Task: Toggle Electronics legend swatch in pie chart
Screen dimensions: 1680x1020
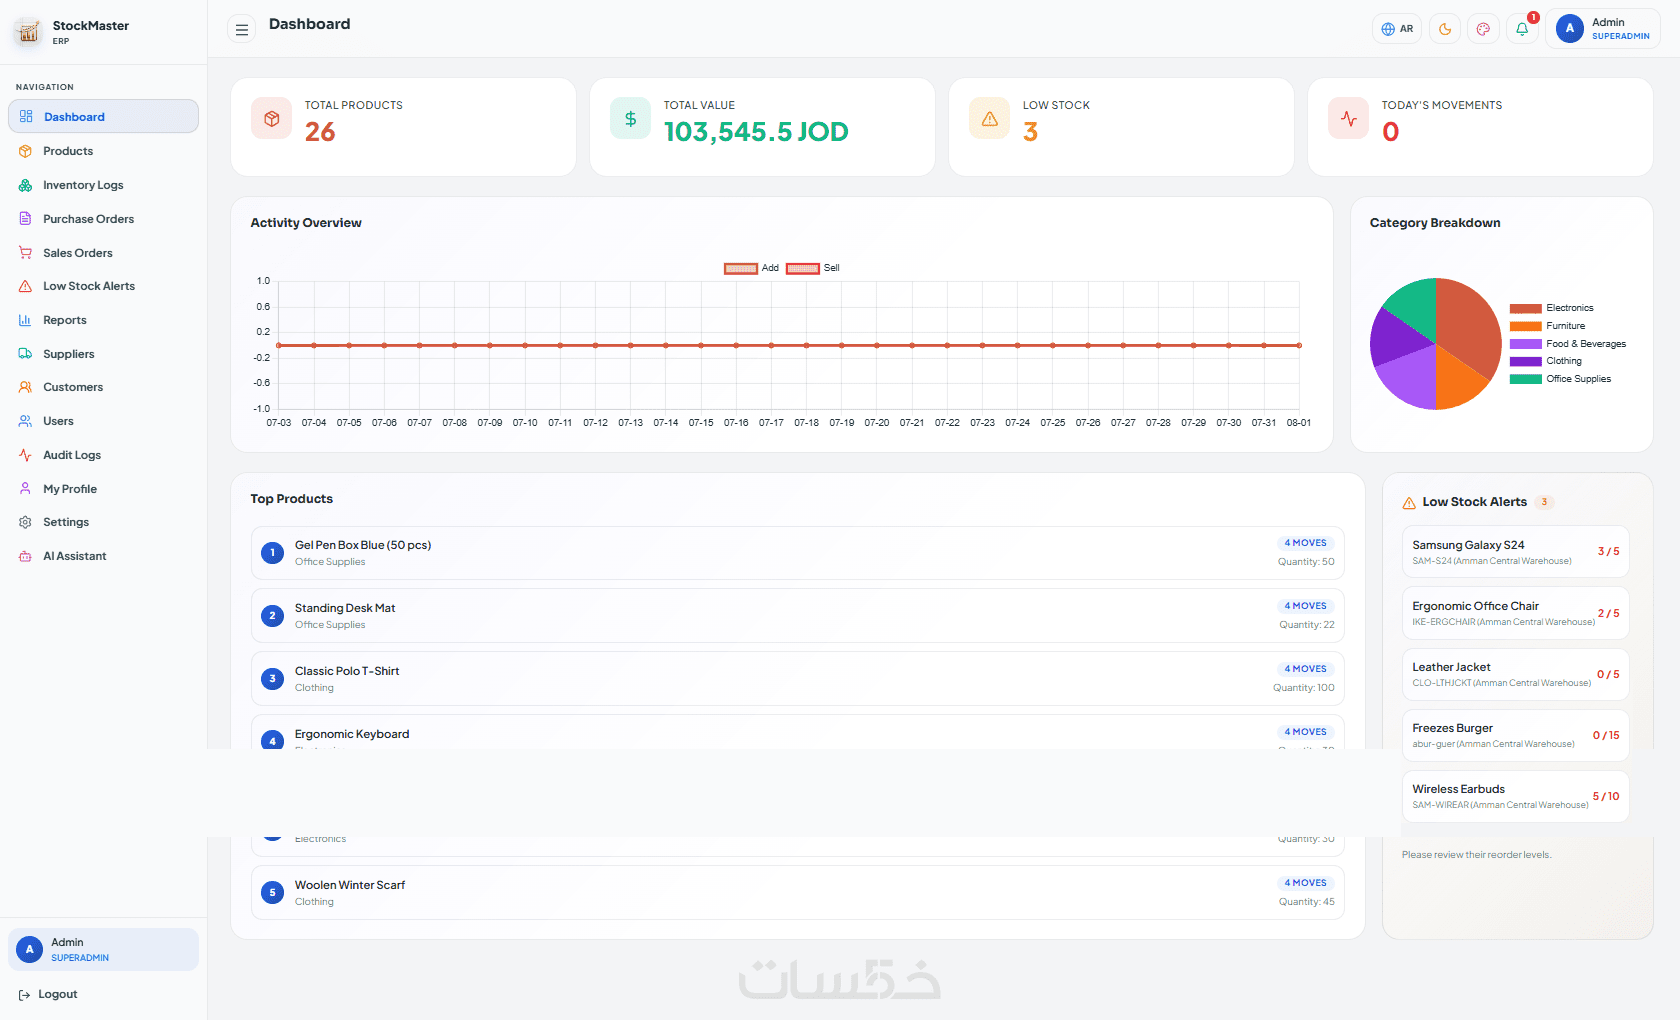Action: click(1525, 308)
